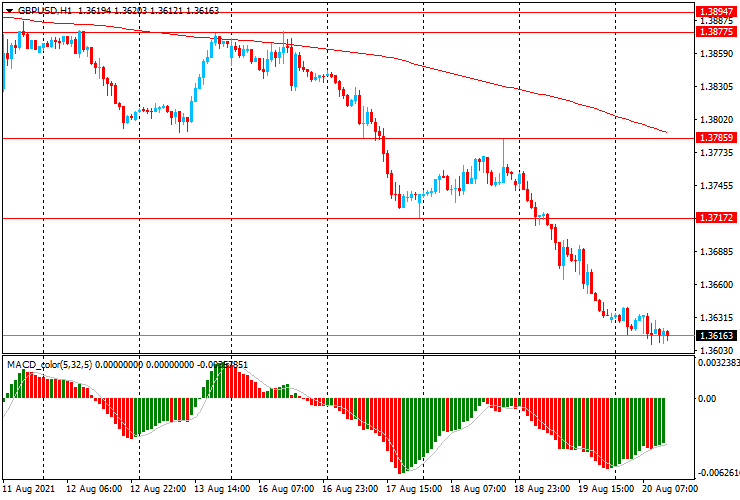This screenshot has width=740, height=500.
Task: Select the 1.36315 price scale value
Action: point(717,317)
